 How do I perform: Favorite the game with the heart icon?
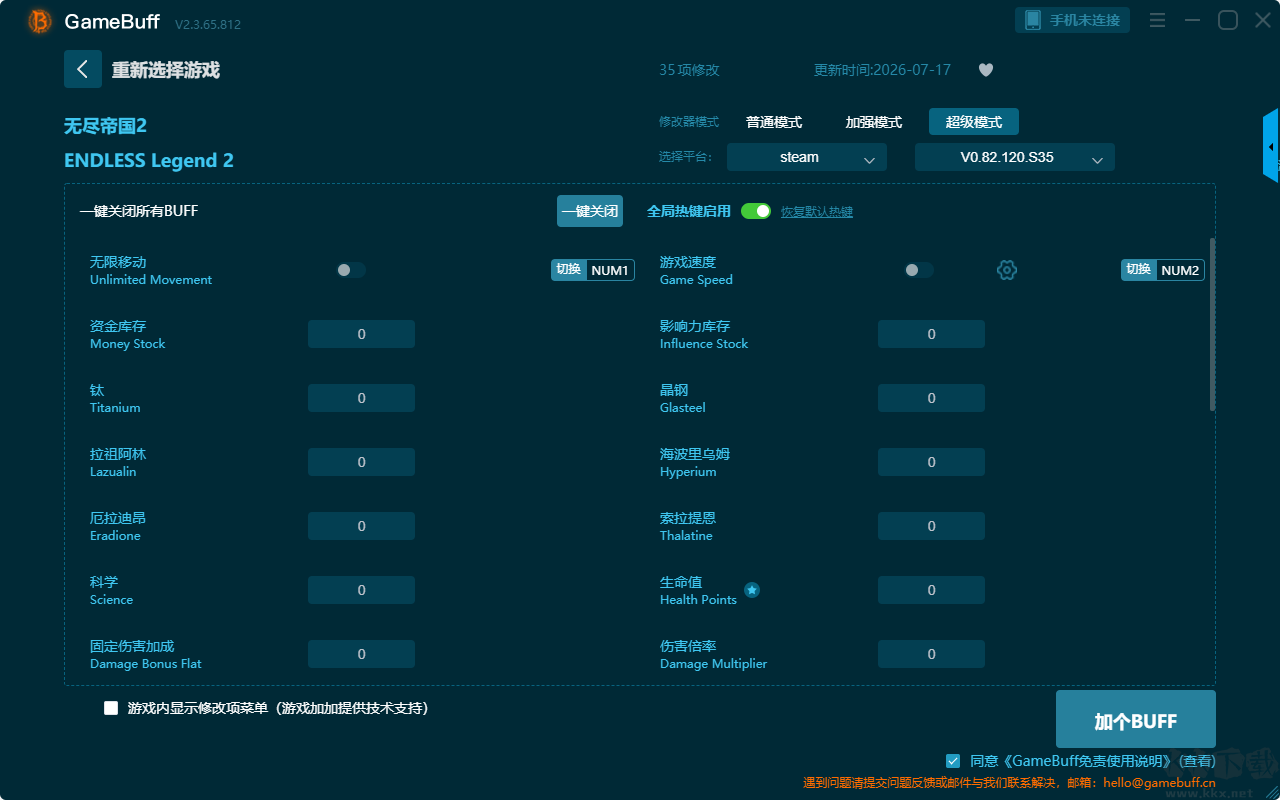coord(986,70)
